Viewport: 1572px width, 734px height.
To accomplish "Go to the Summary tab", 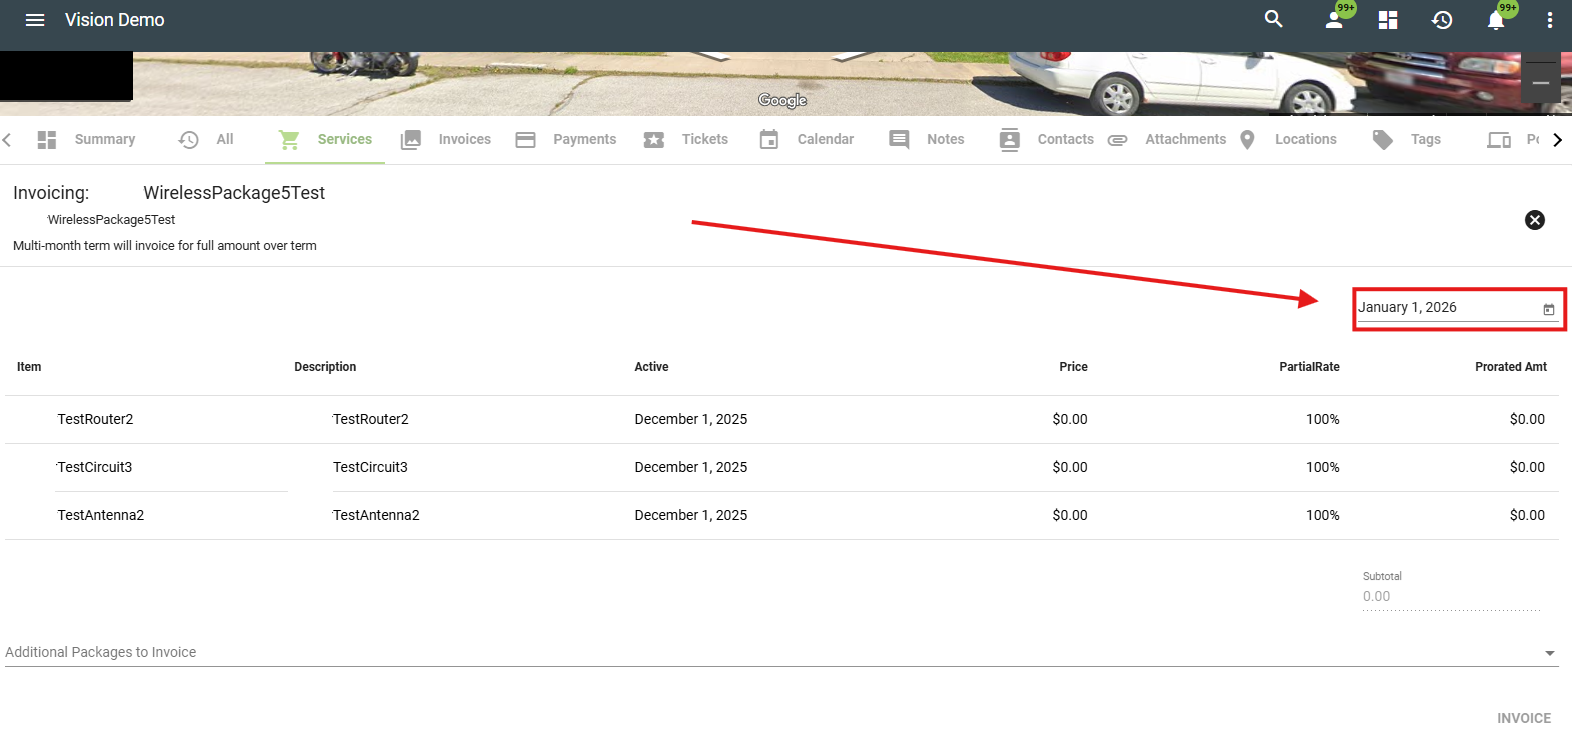I will pyautogui.click(x=87, y=140).
